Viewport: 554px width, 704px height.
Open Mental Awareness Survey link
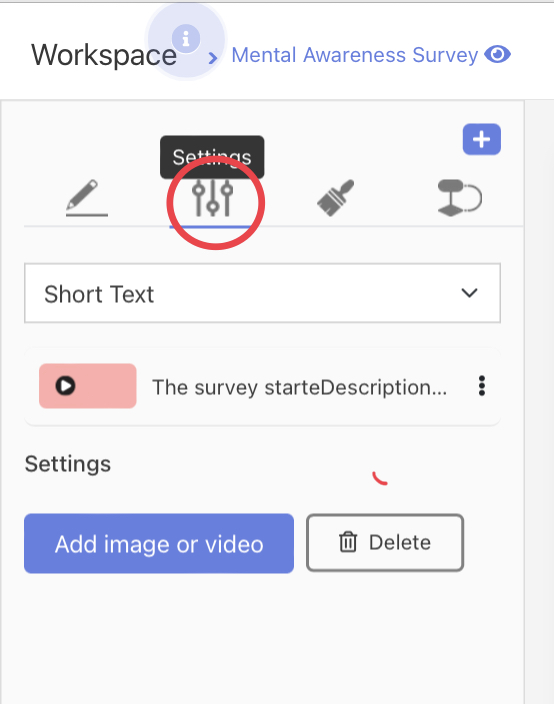(355, 55)
